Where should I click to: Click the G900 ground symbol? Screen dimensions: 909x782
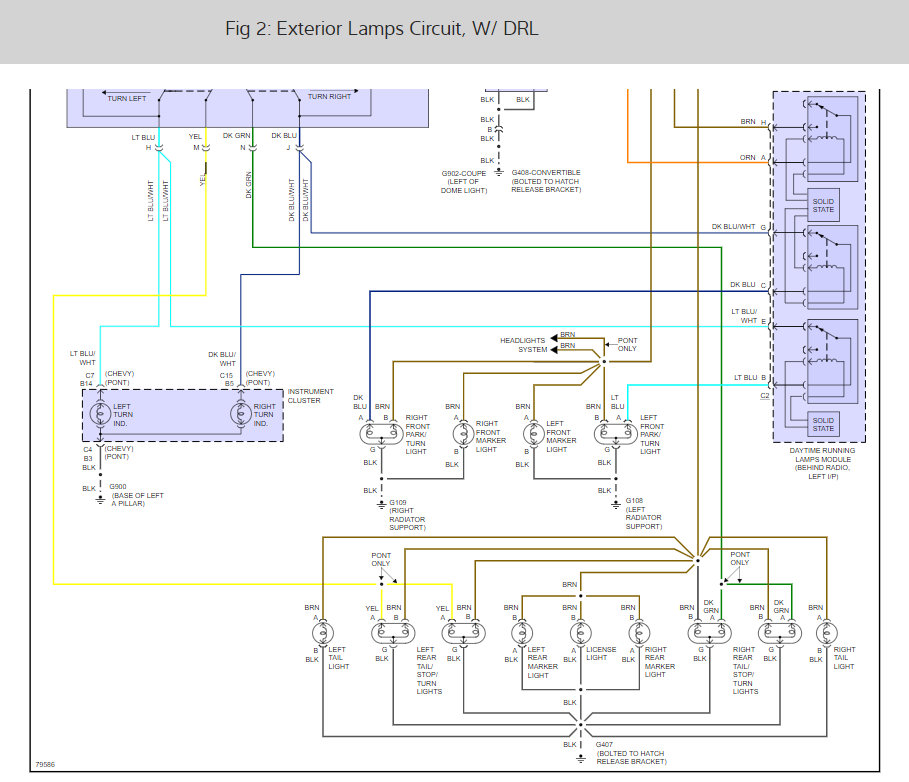[x=100, y=499]
